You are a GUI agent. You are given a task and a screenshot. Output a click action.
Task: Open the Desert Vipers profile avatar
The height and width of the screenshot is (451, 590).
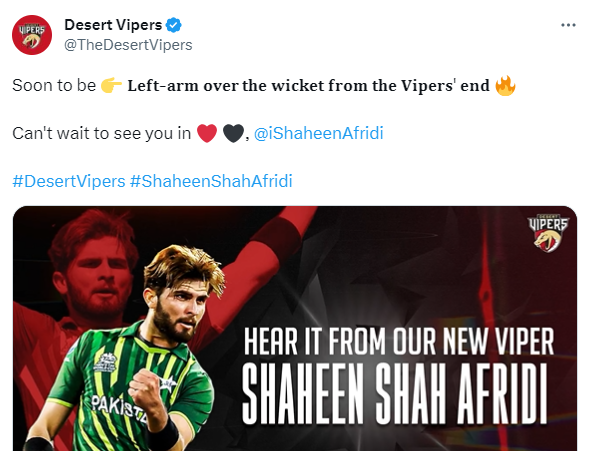point(32,35)
